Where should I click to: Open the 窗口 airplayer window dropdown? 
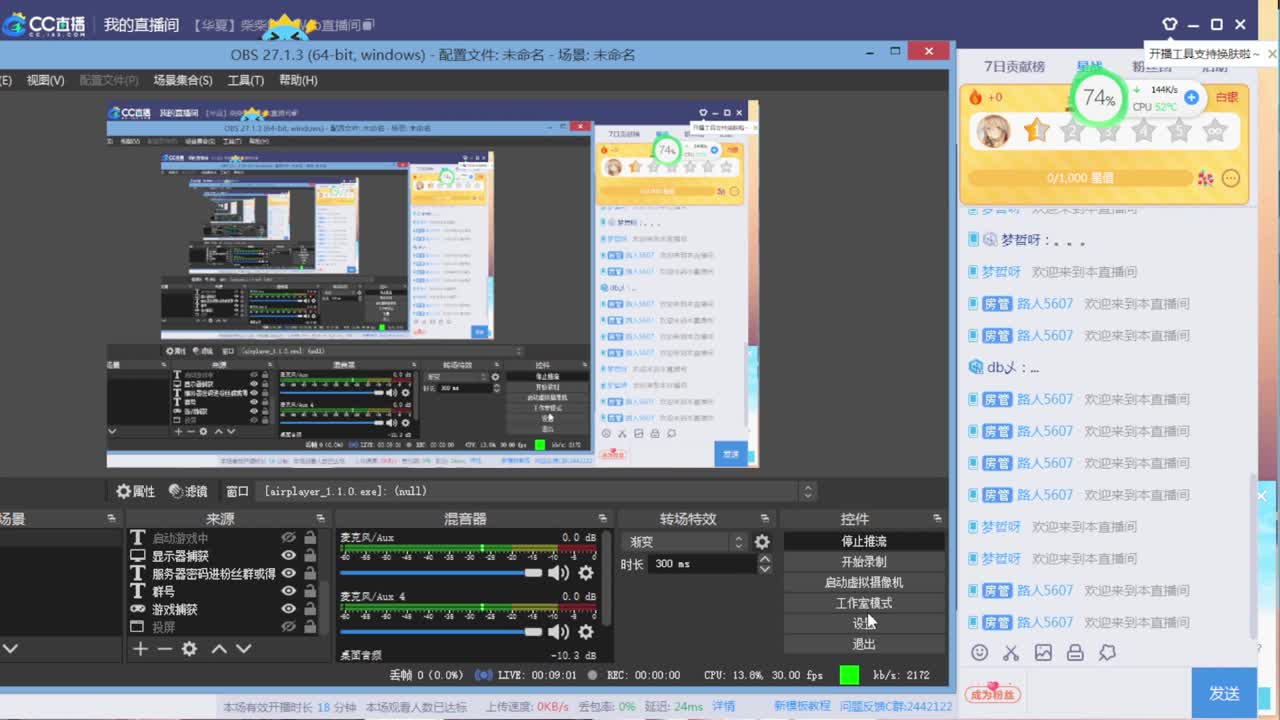coord(538,491)
